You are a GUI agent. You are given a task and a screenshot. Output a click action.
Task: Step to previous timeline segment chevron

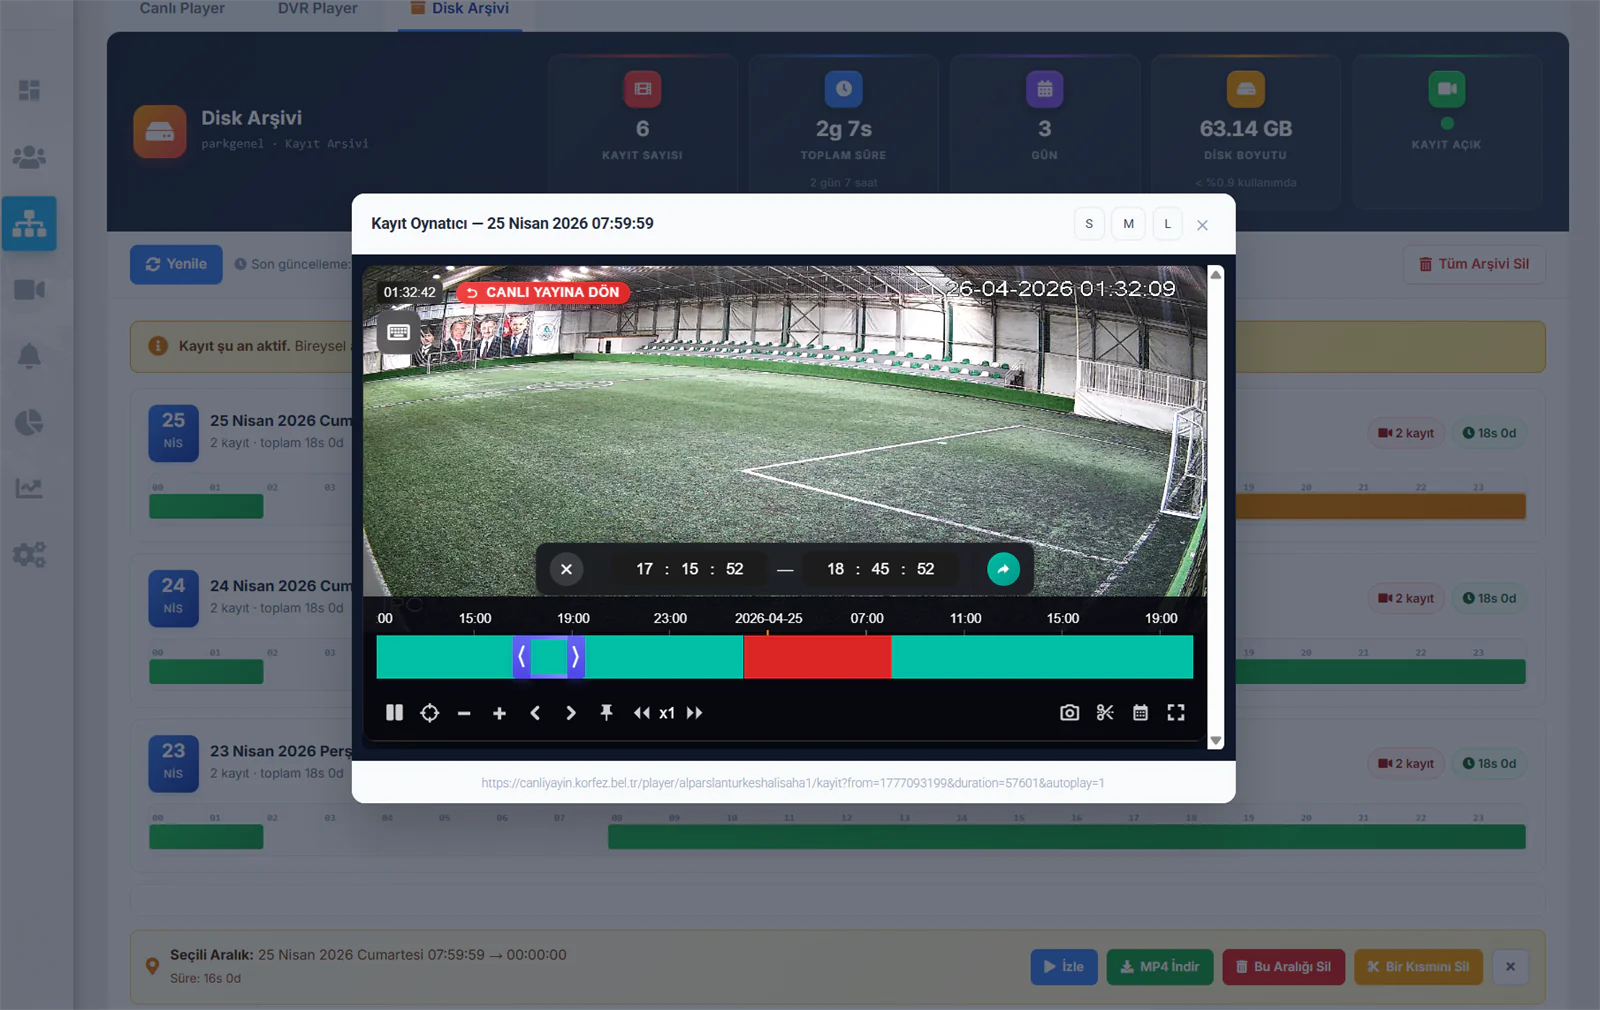(x=535, y=713)
